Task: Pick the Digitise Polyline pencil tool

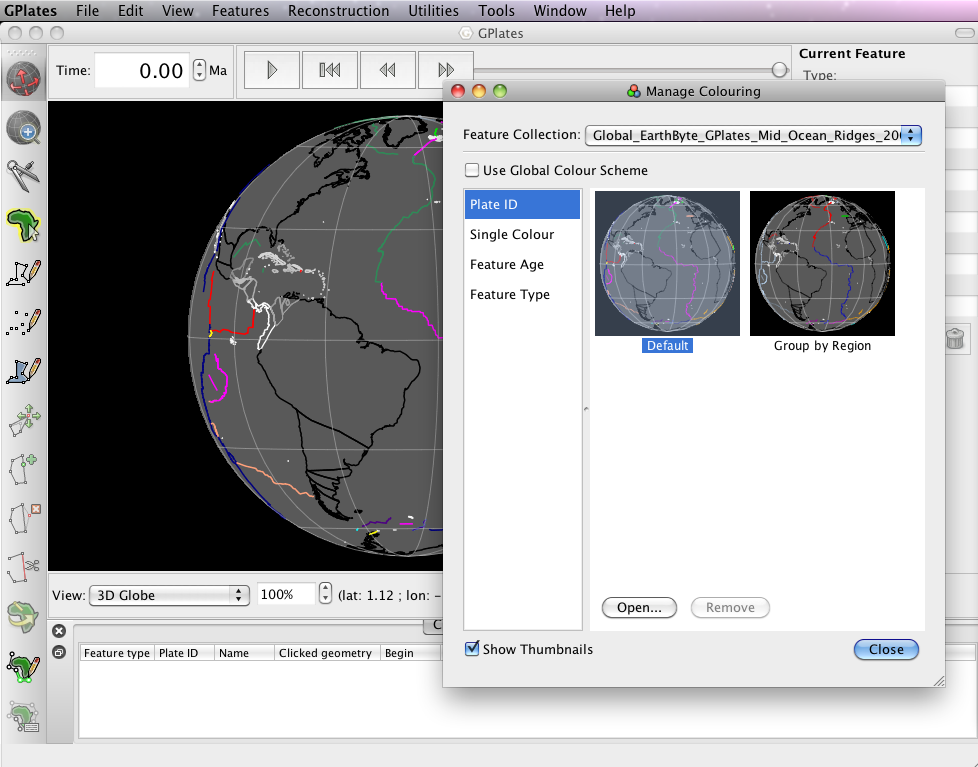Action: click(24, 272)
